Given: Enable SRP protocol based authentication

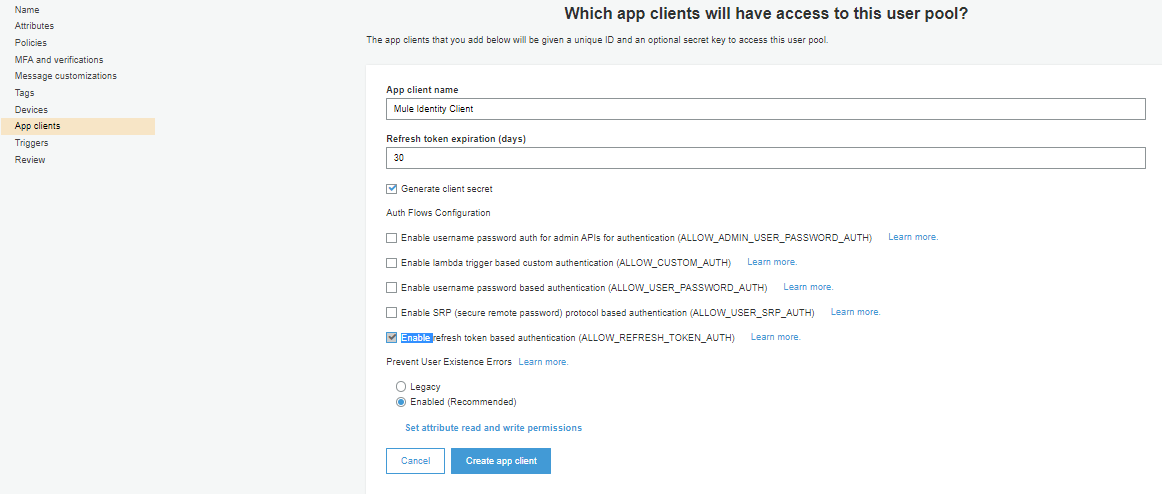Looking at the screenshot, I should [x=392, y=313].
